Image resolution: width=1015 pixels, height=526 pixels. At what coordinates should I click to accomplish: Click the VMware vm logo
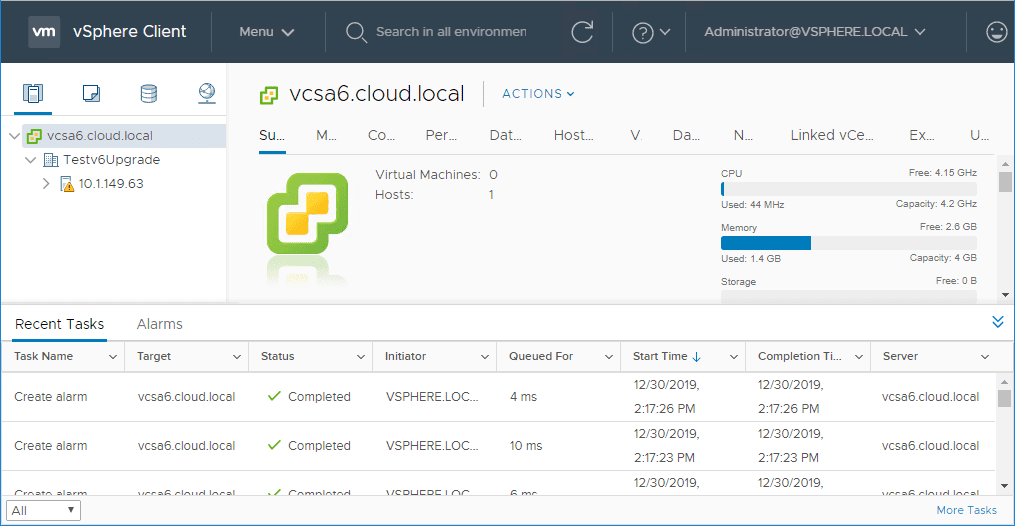click(x=43, y=31)
